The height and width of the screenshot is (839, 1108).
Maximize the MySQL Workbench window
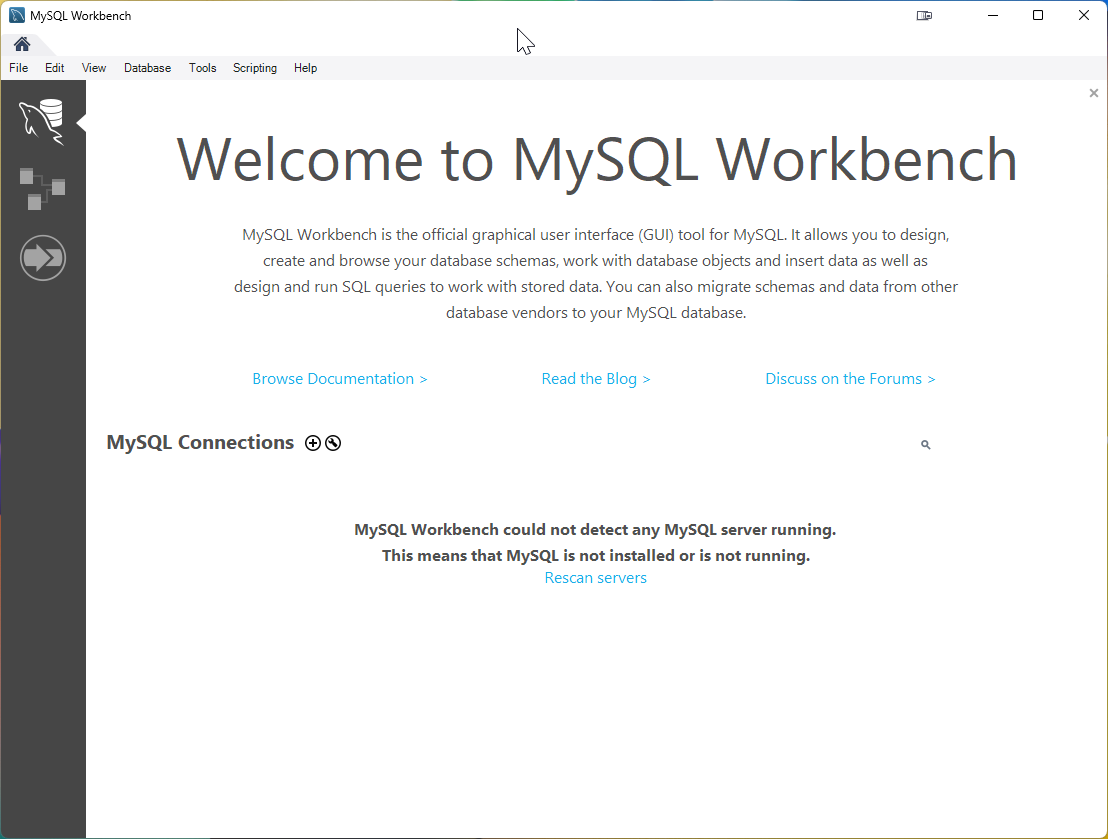pyautogui.click(x=1038, y=16)
